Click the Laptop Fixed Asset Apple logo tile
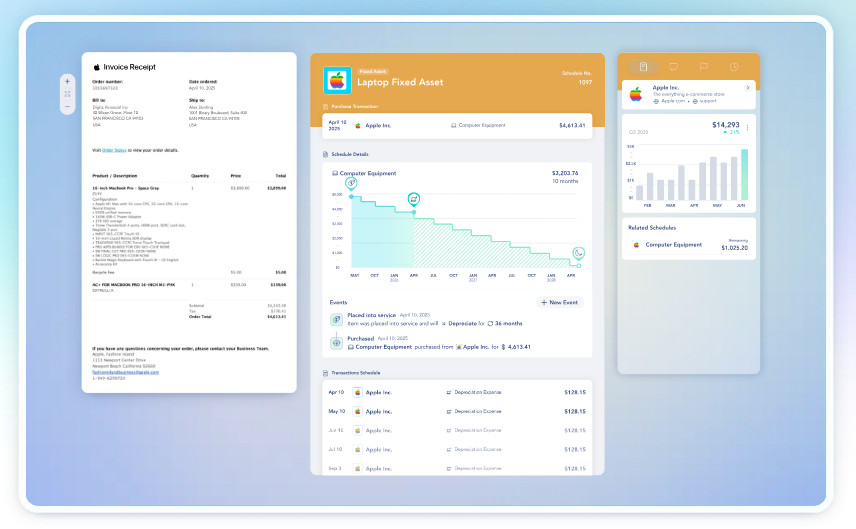The width and height of the screenshot is (856, 529). pyautogui.click(x=337, y=80)
